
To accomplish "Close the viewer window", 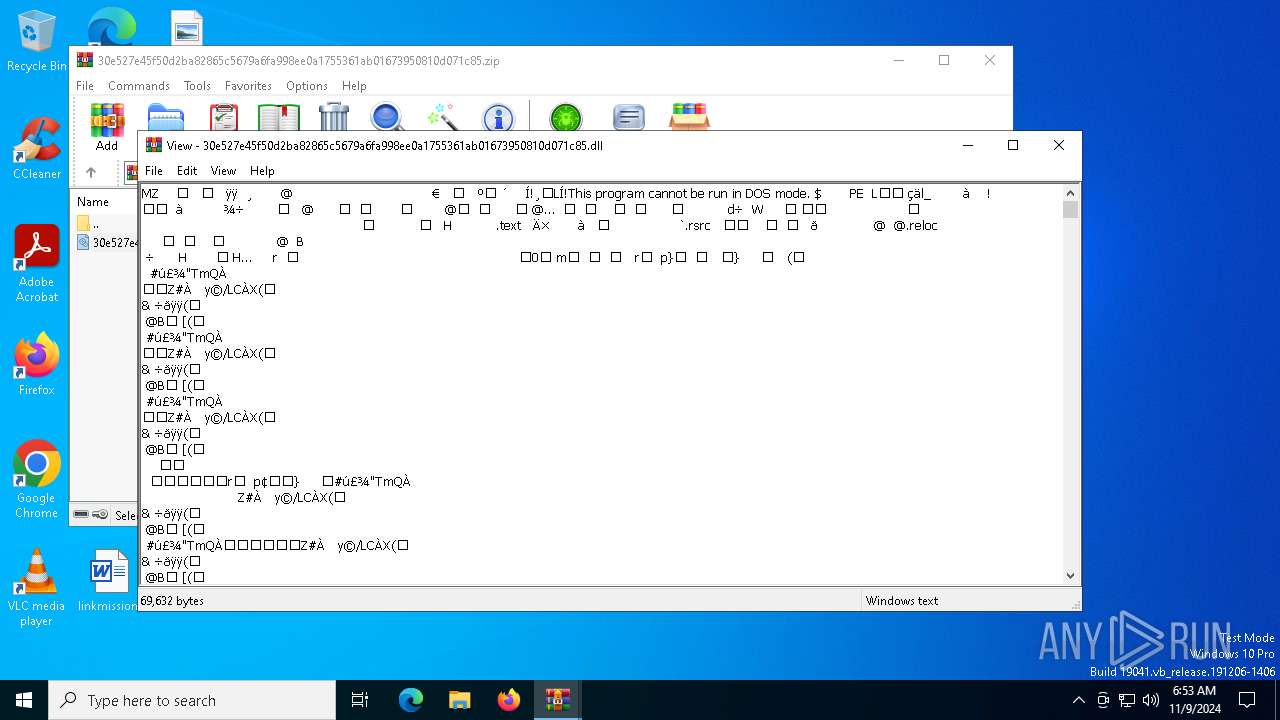I will pyautogui.click(x=1059, y=145).
